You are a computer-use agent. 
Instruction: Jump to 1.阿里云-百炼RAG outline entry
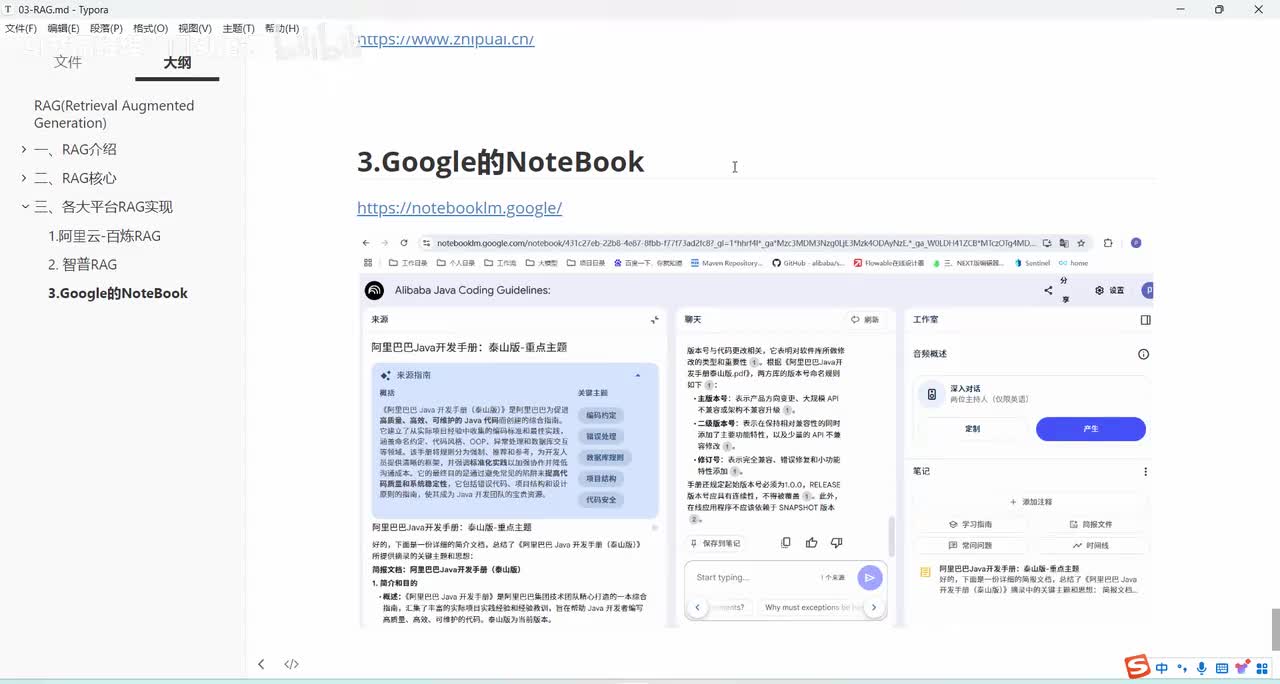click(104, 236)
